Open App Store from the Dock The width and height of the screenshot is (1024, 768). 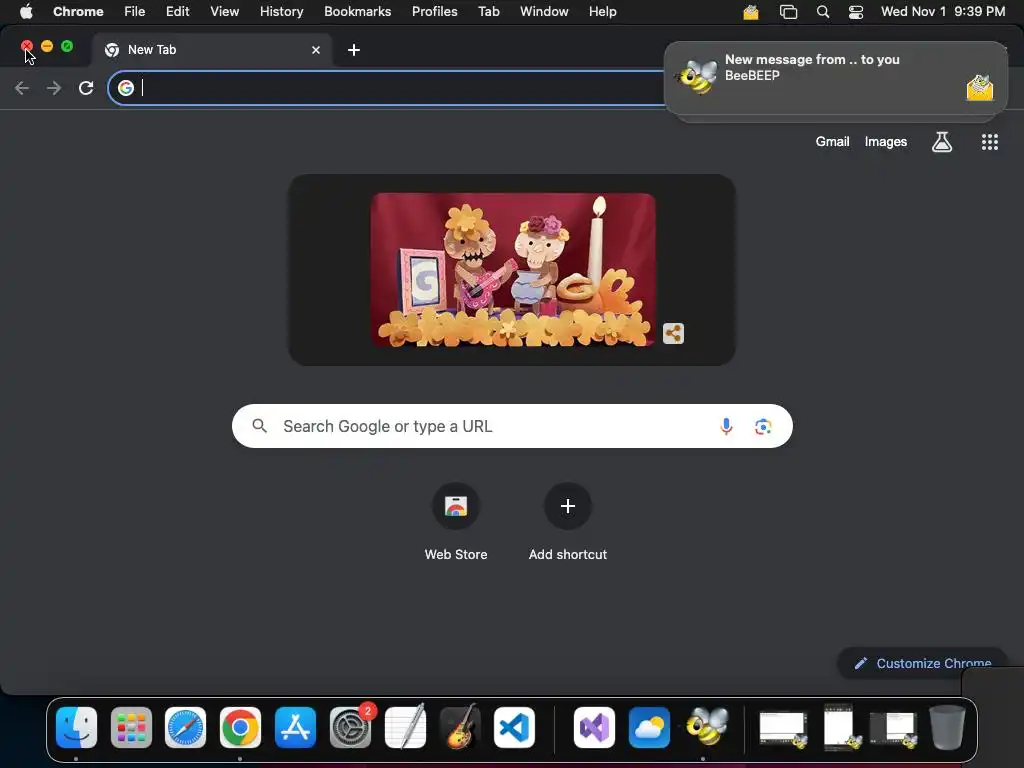(x=295, y=728)
